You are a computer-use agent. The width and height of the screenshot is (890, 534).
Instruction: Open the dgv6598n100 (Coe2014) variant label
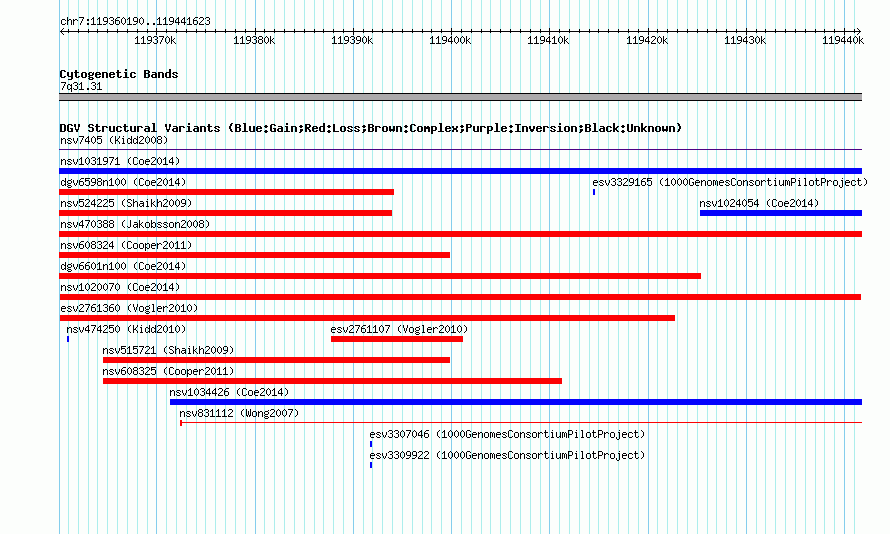pos(123,182)
